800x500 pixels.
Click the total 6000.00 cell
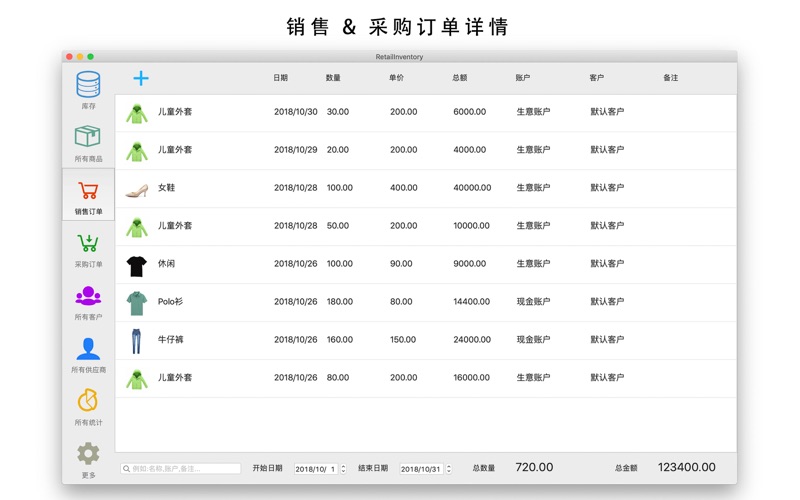point(469,112)
